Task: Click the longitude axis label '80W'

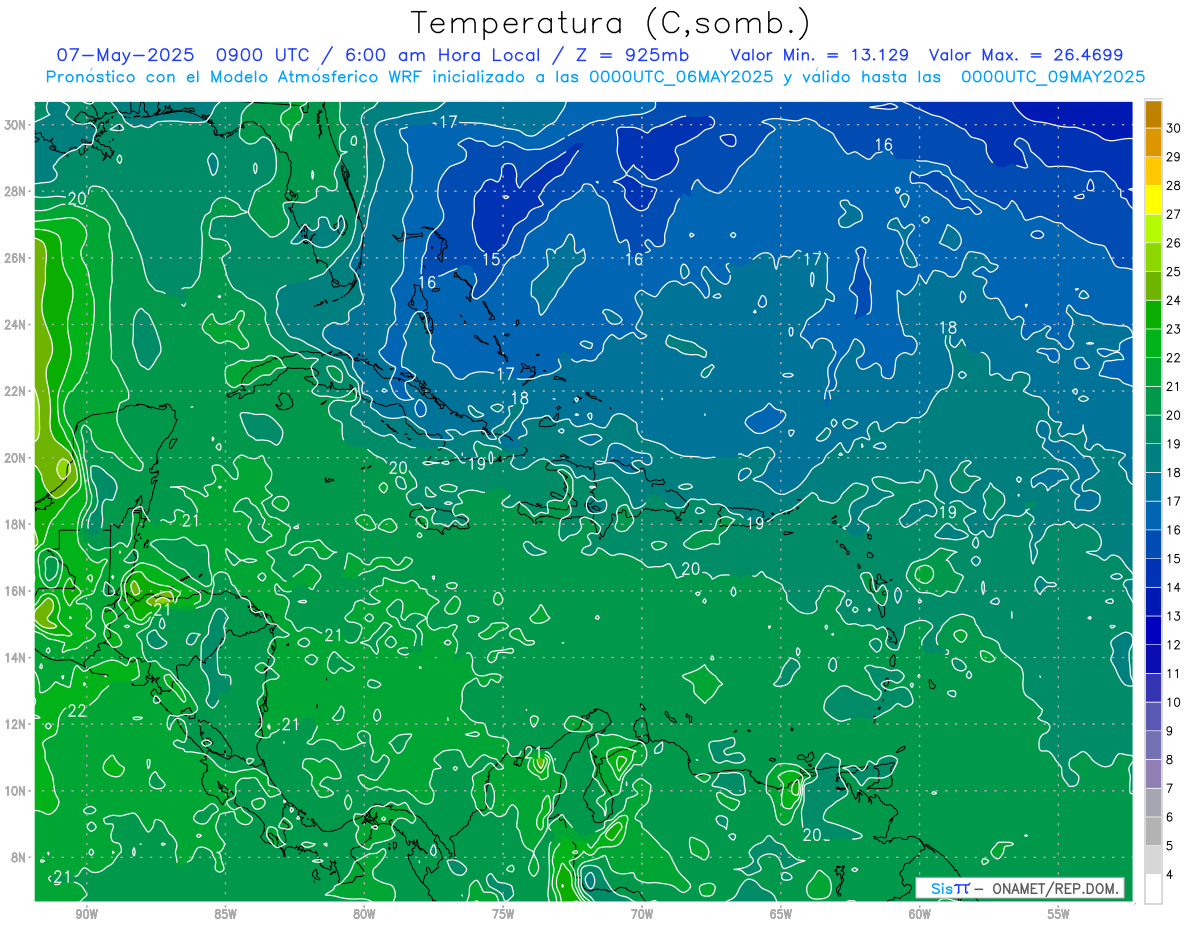Action: [364, 914]
